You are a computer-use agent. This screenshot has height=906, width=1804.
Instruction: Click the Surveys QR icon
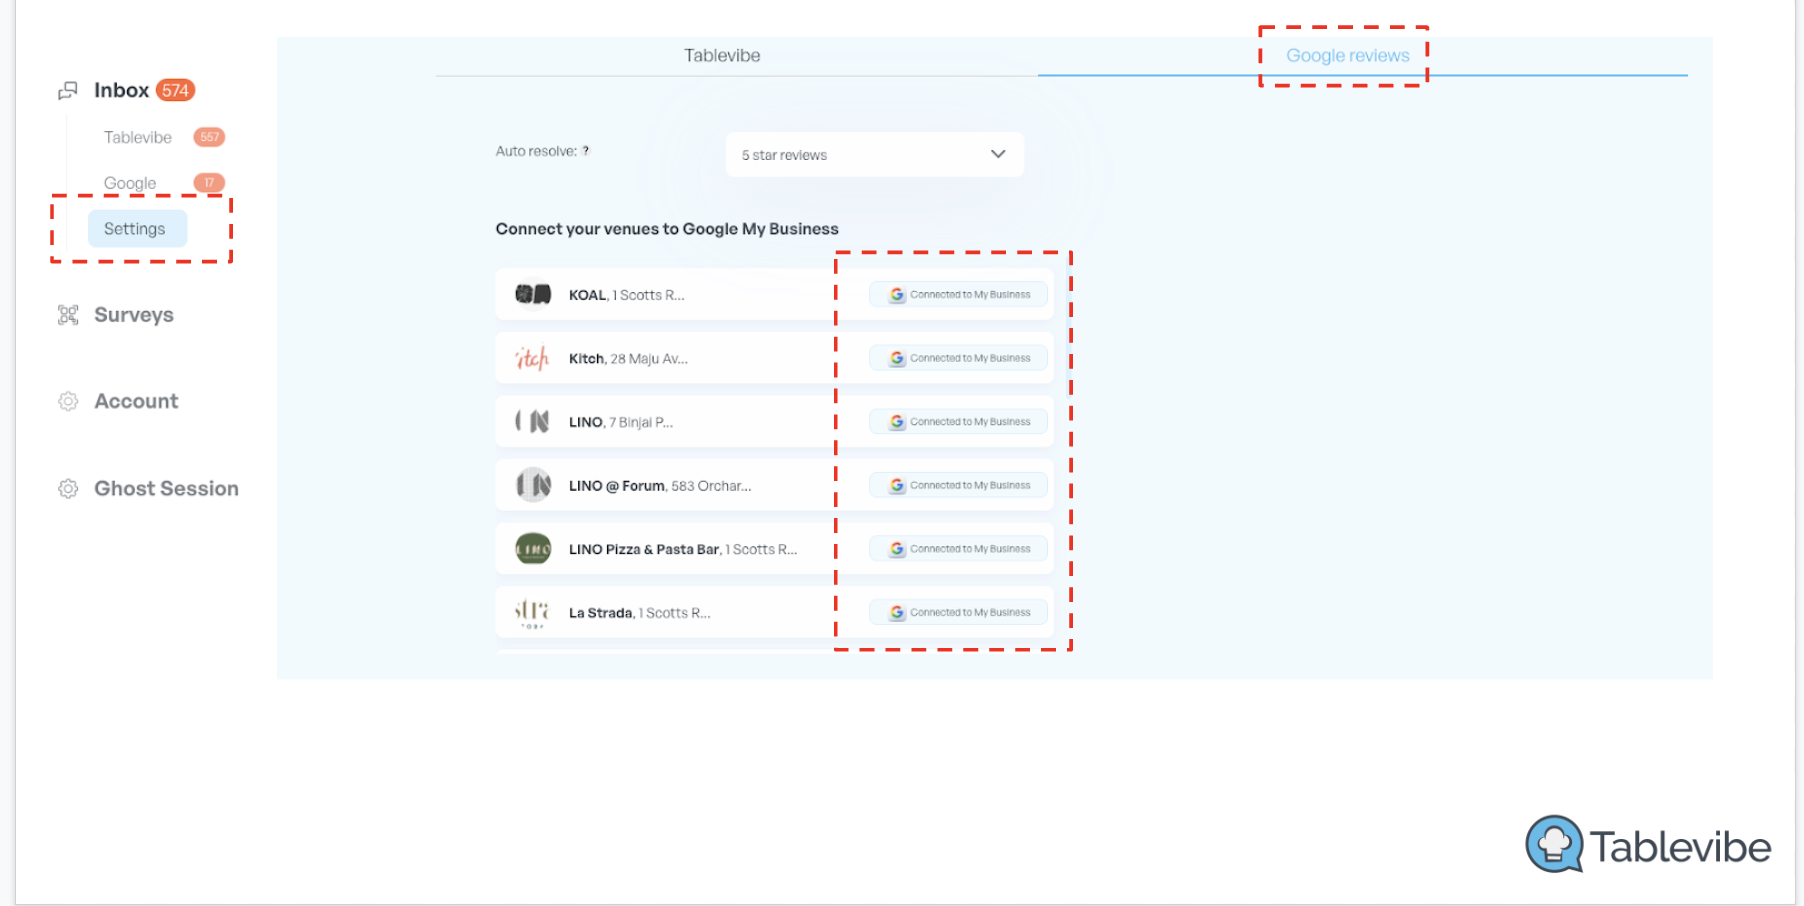coord(68,315)
